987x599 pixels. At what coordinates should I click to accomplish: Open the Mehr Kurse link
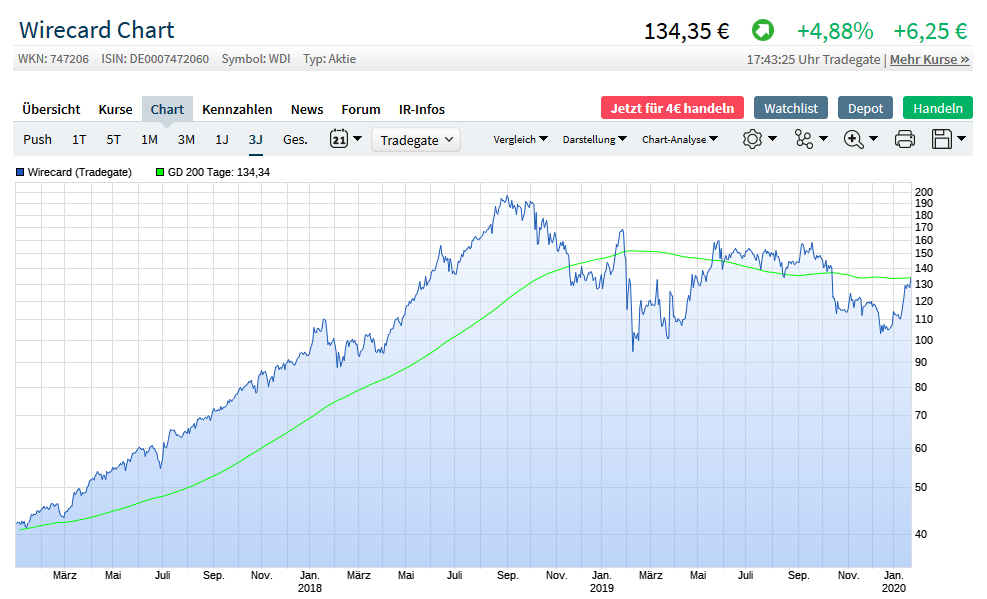coord(928,59)
